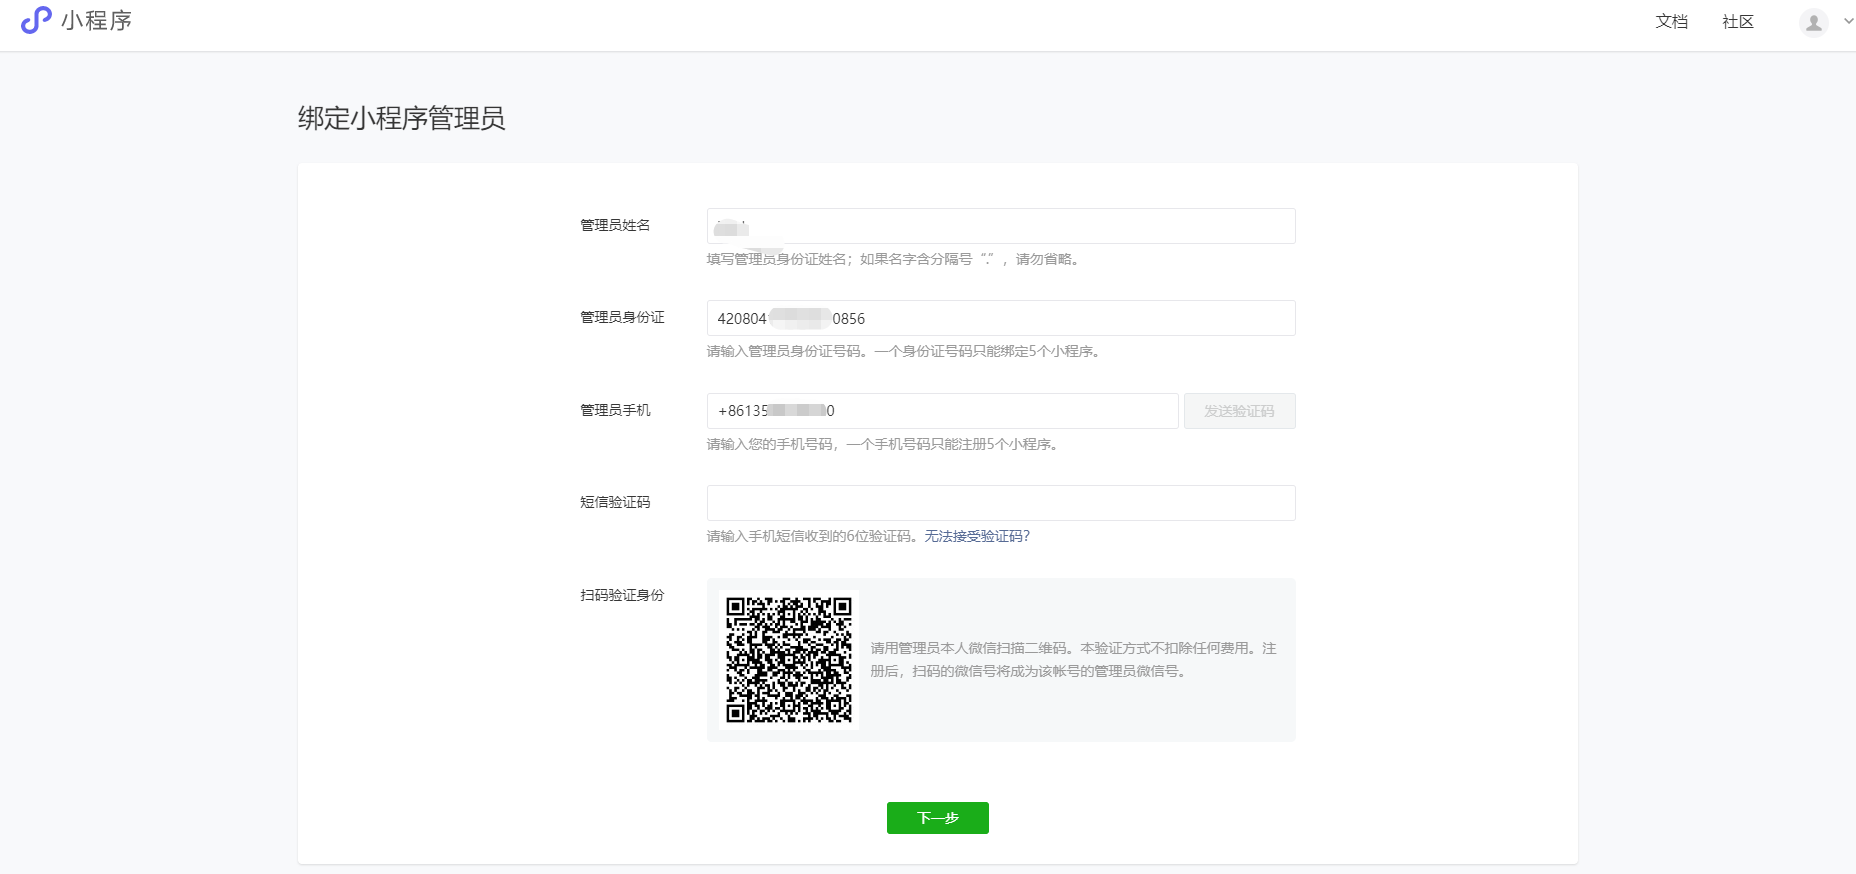The height and width of the screenshot is (874, 1856).
Task: Focus the 短信验证码 input field
Action: click(x=1001, y=503)
